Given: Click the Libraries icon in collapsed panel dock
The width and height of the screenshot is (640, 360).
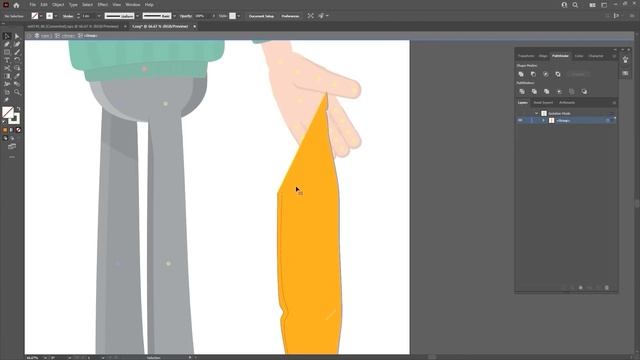Looking at the screenshot, I should click(x=626, y=73).
